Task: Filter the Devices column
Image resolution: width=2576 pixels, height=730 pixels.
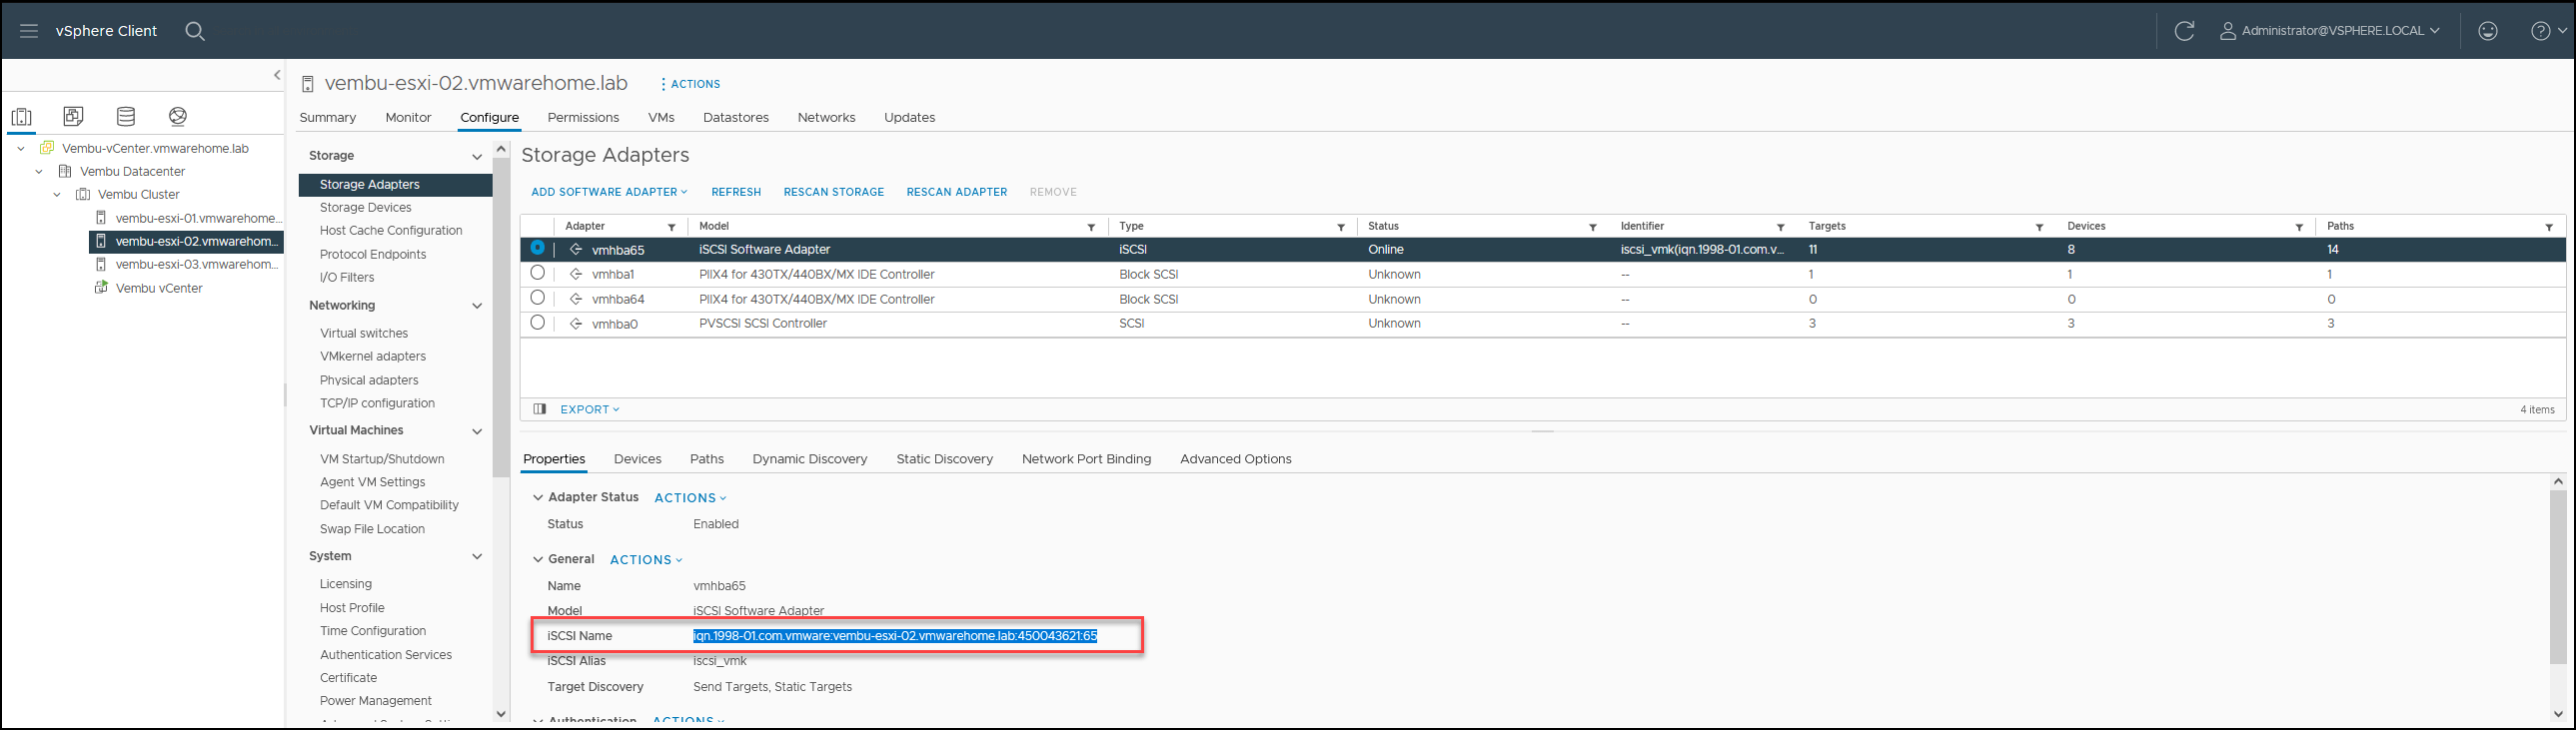Action: click(2299, 227)
